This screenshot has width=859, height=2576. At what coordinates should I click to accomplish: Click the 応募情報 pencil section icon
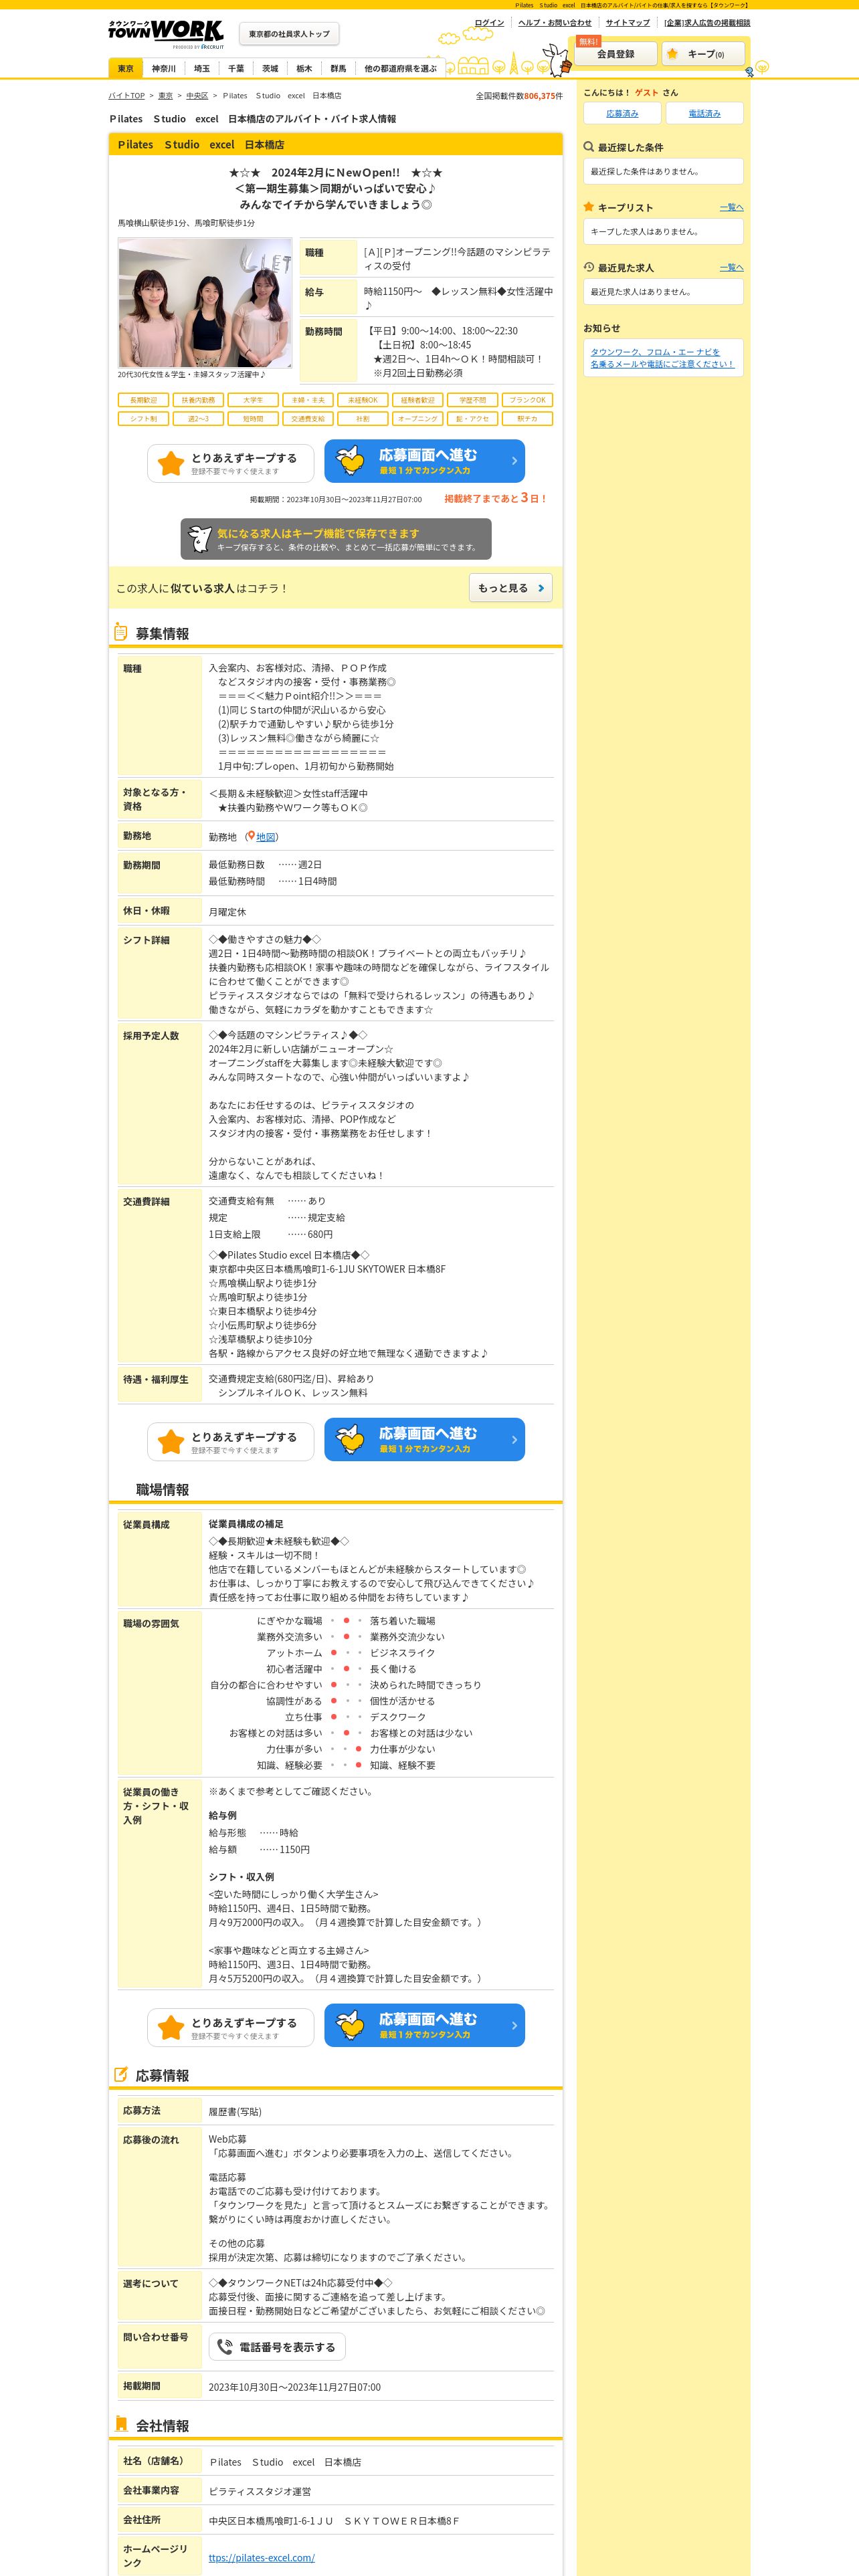[x=121, y=2074]
